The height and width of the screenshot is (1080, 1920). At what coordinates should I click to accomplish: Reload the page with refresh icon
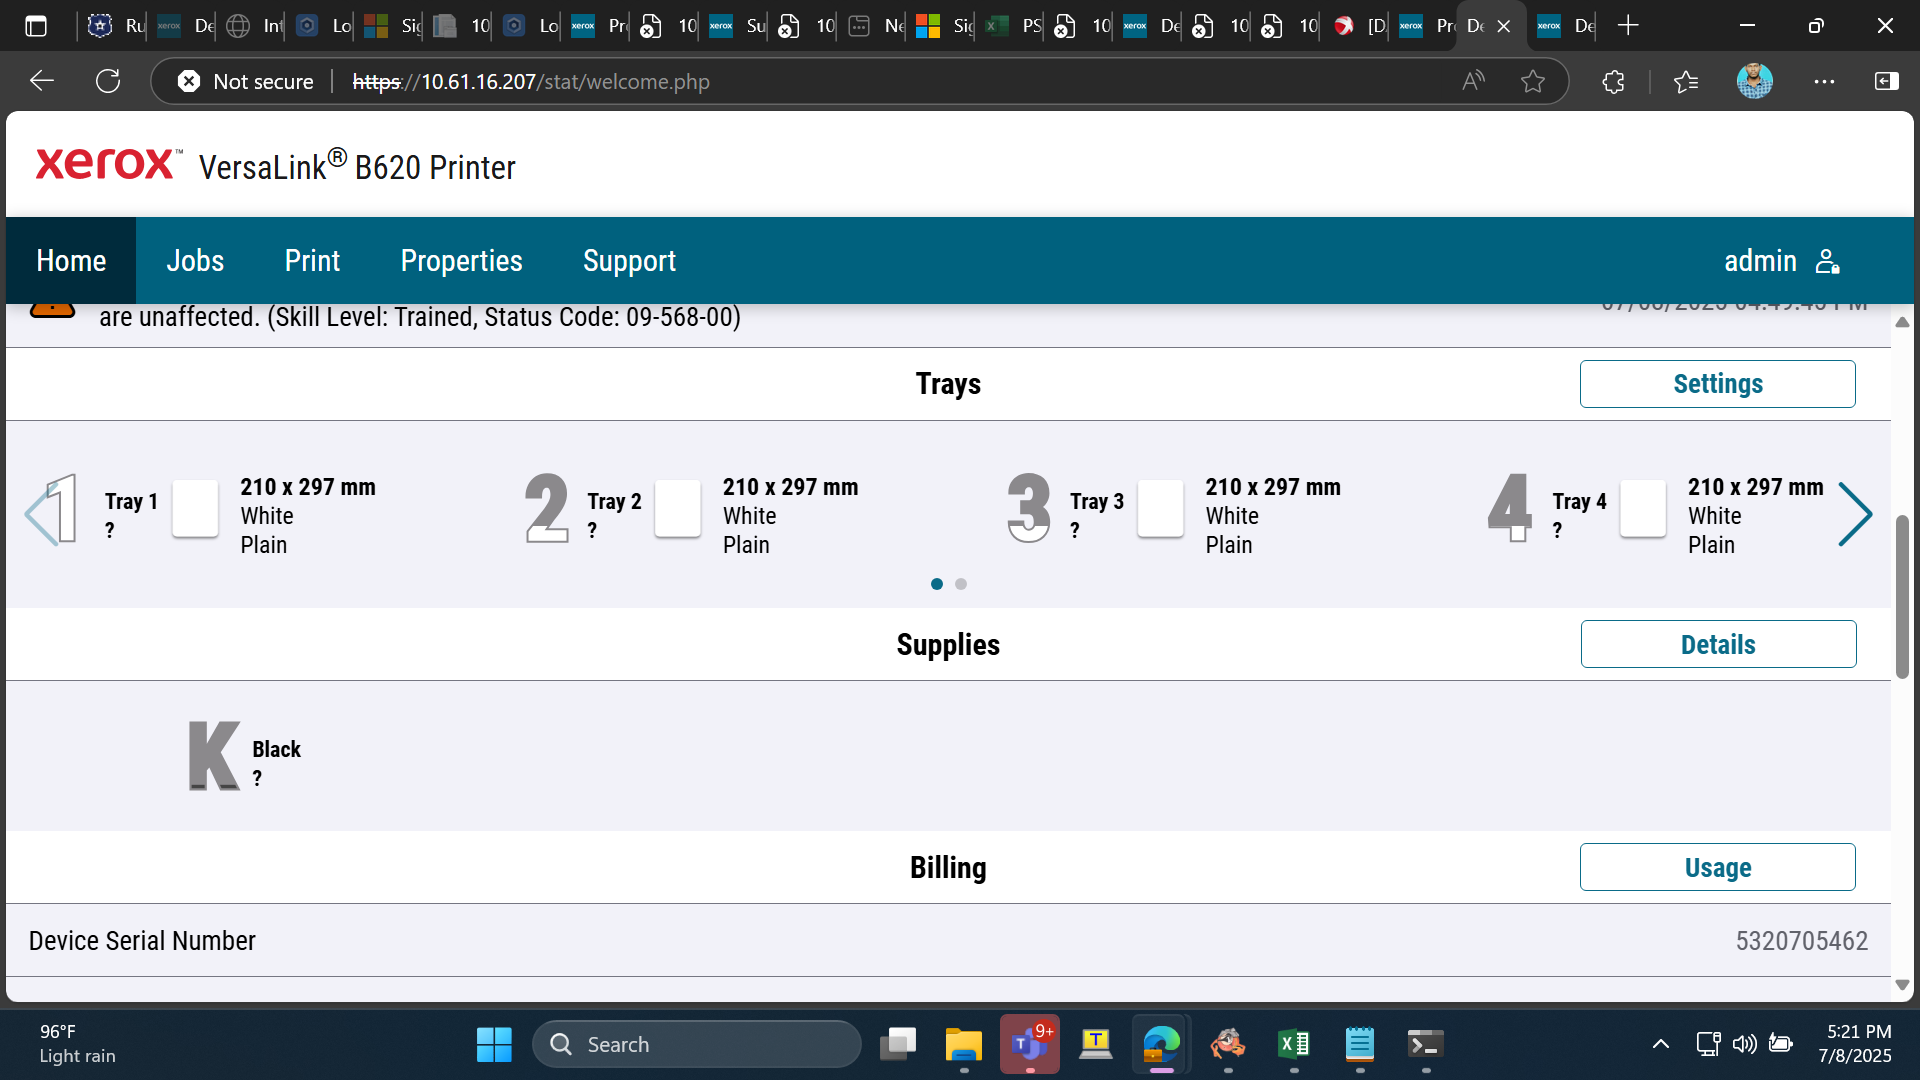pos(108,81)
